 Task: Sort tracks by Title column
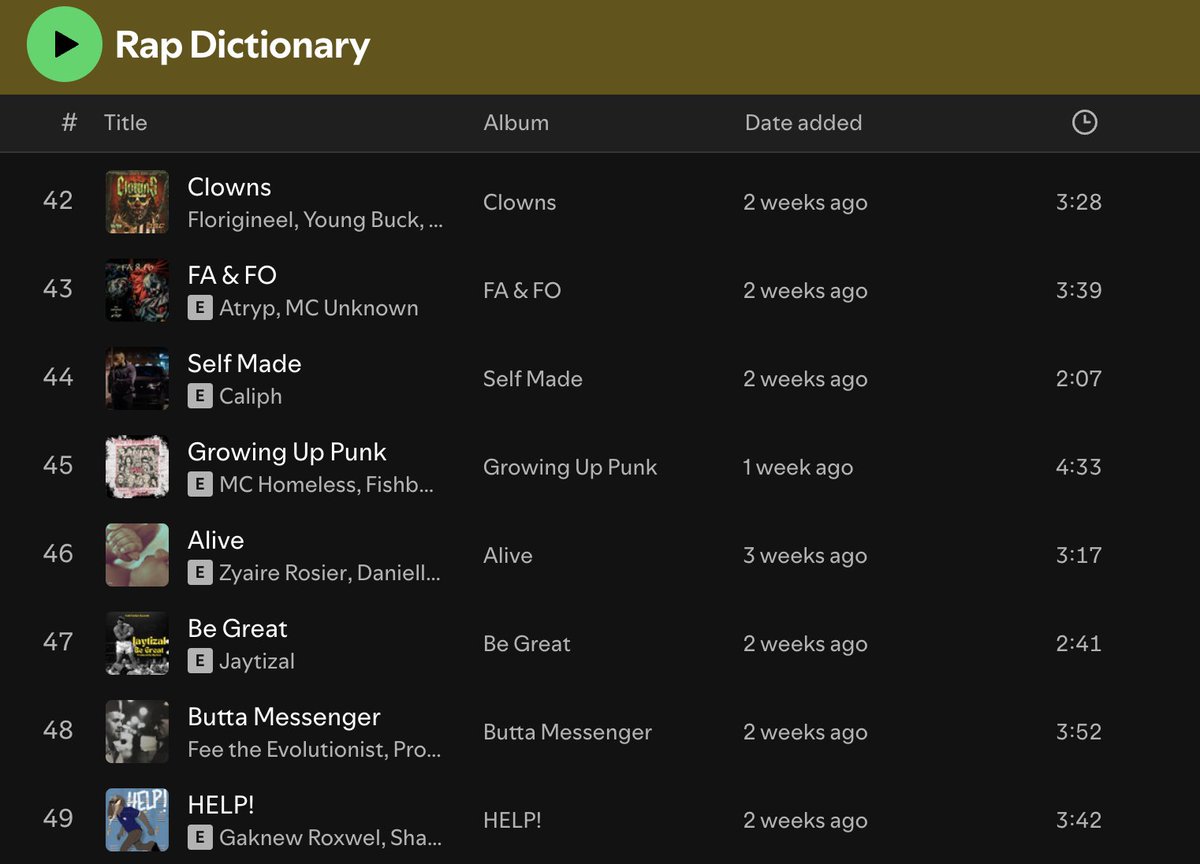coord(125,123)
